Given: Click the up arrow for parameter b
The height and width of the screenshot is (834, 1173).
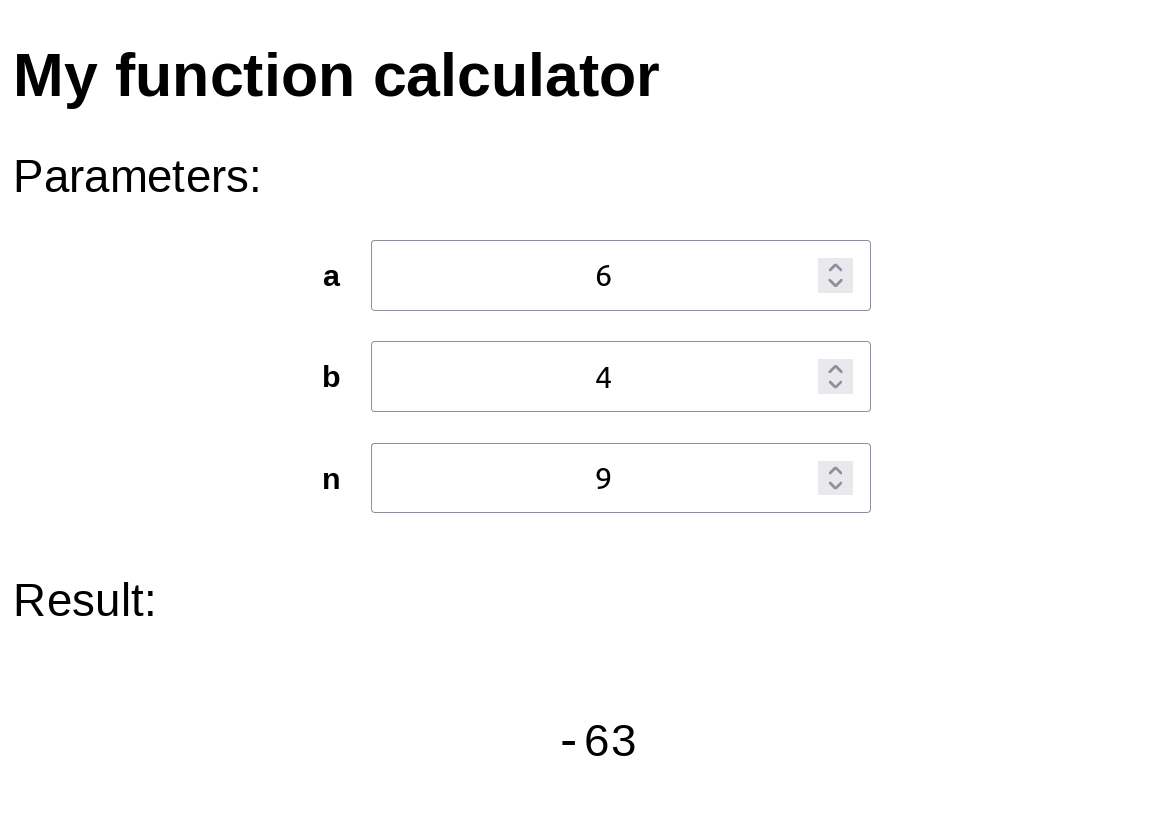Looking at the screenshot, I should click(x=835, y=369).
